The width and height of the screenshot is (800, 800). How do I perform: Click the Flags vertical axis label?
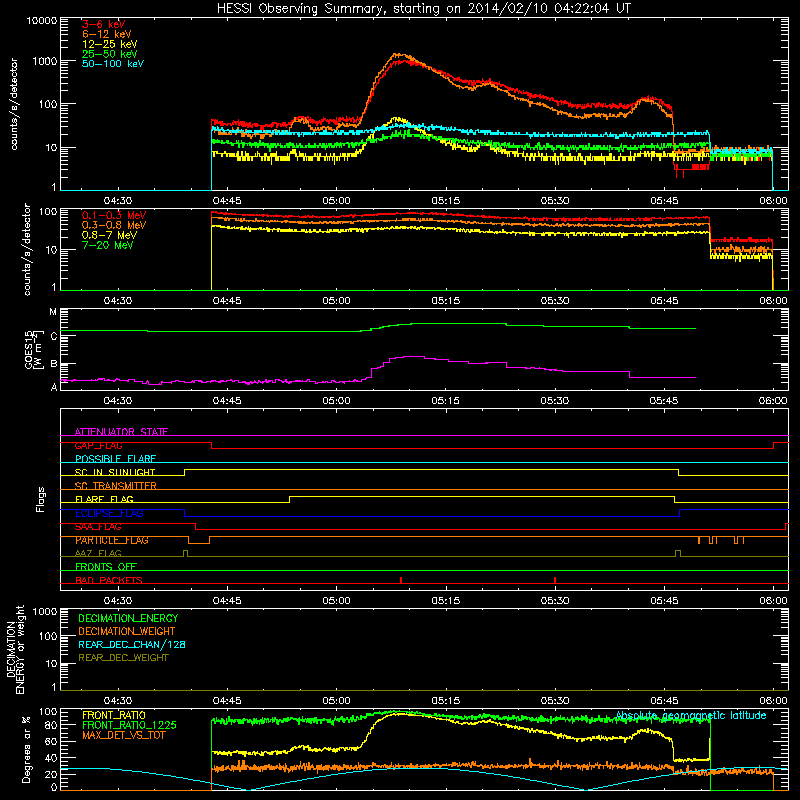[x=41, y=499]
